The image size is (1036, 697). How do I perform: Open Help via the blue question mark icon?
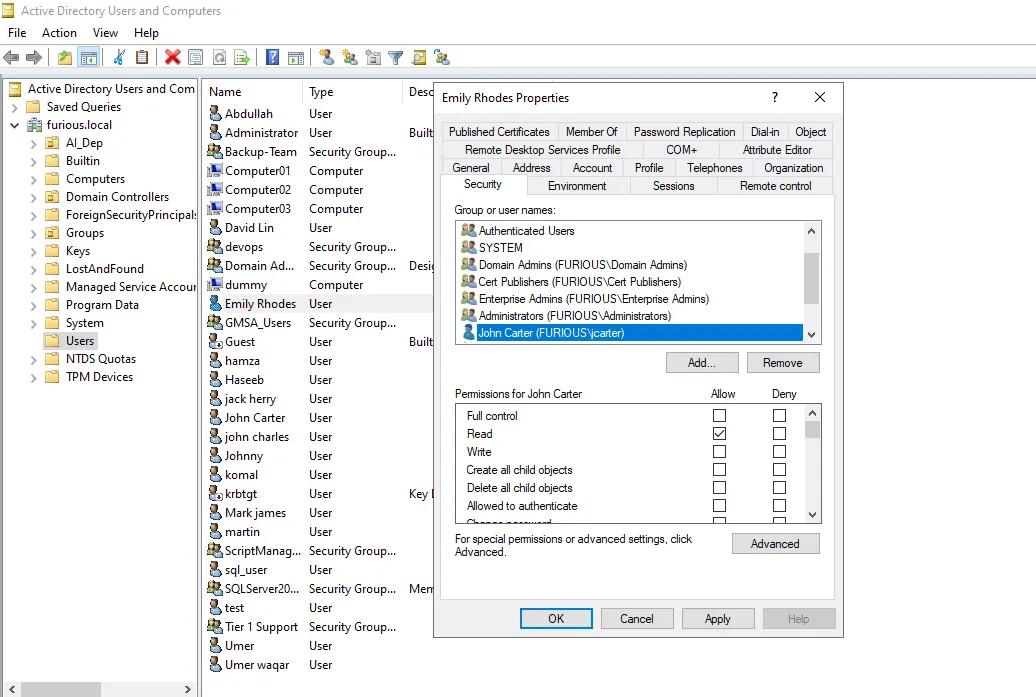click(272, 58)
